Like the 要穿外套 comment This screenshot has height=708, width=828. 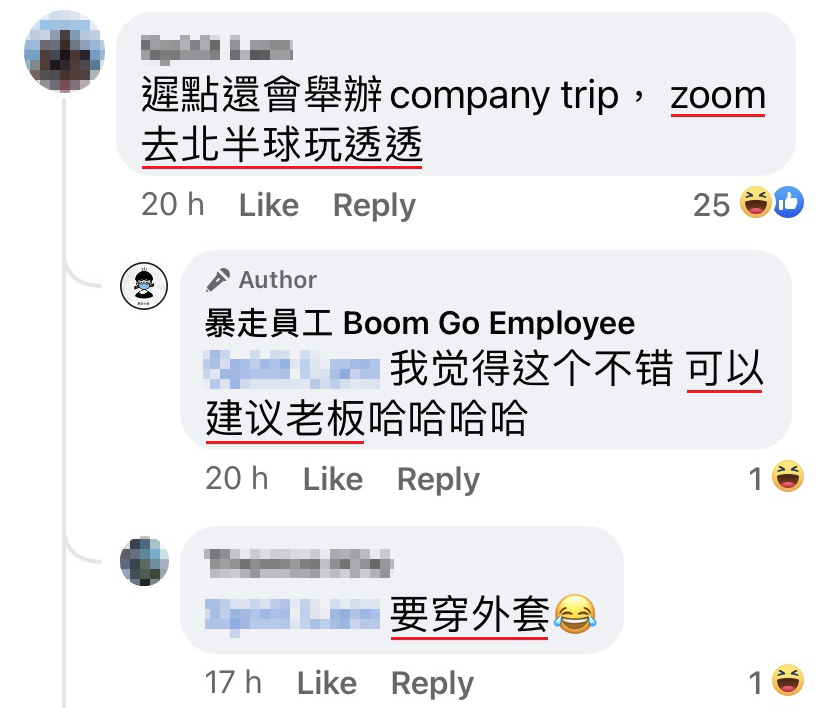click(327, 683)
